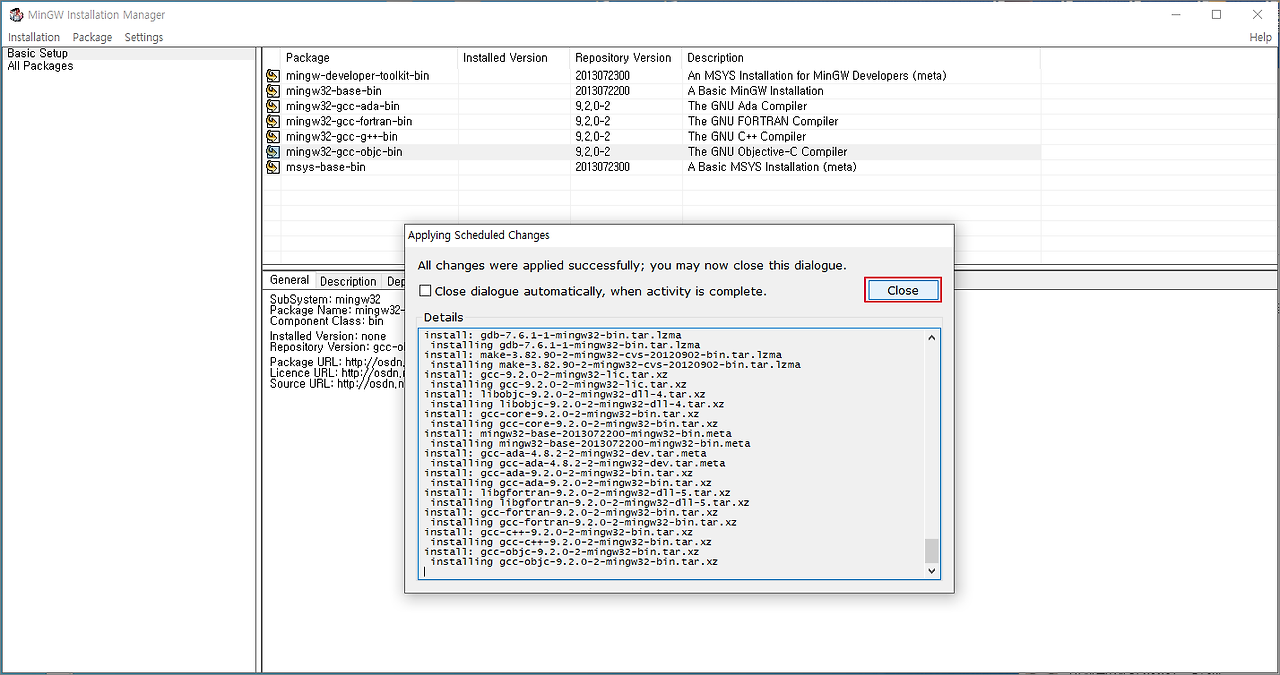Click 'The GNU C++ Compiler' description
Image resolution: width=1280 pixels, height=675 pixels.
coord(746,137)
